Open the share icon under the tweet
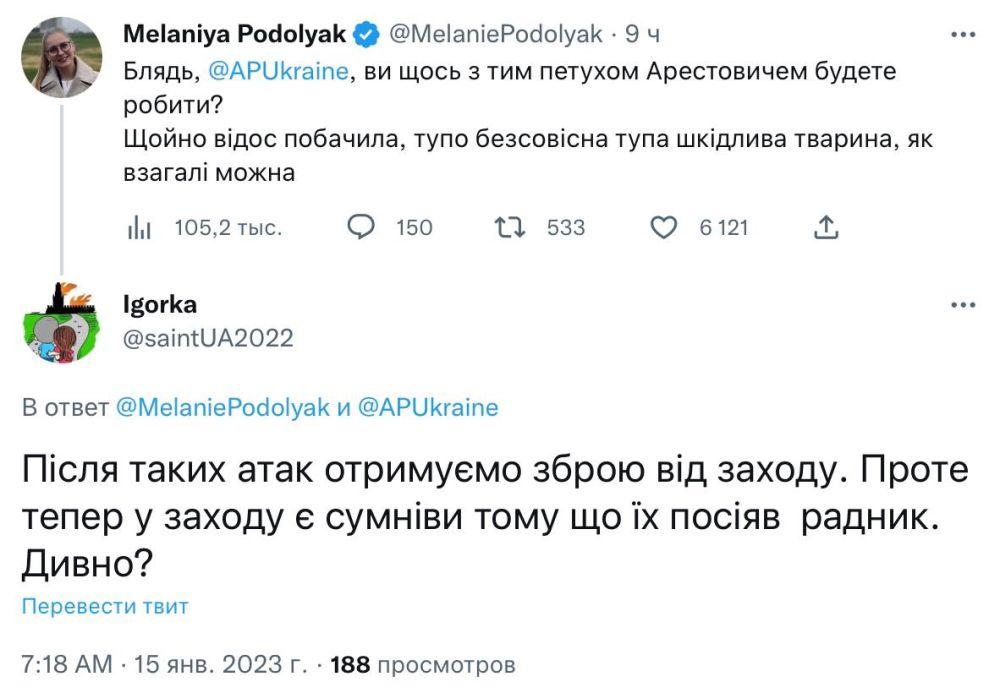Viewport: 1000px width, 693px height. (x=827, y=228)
